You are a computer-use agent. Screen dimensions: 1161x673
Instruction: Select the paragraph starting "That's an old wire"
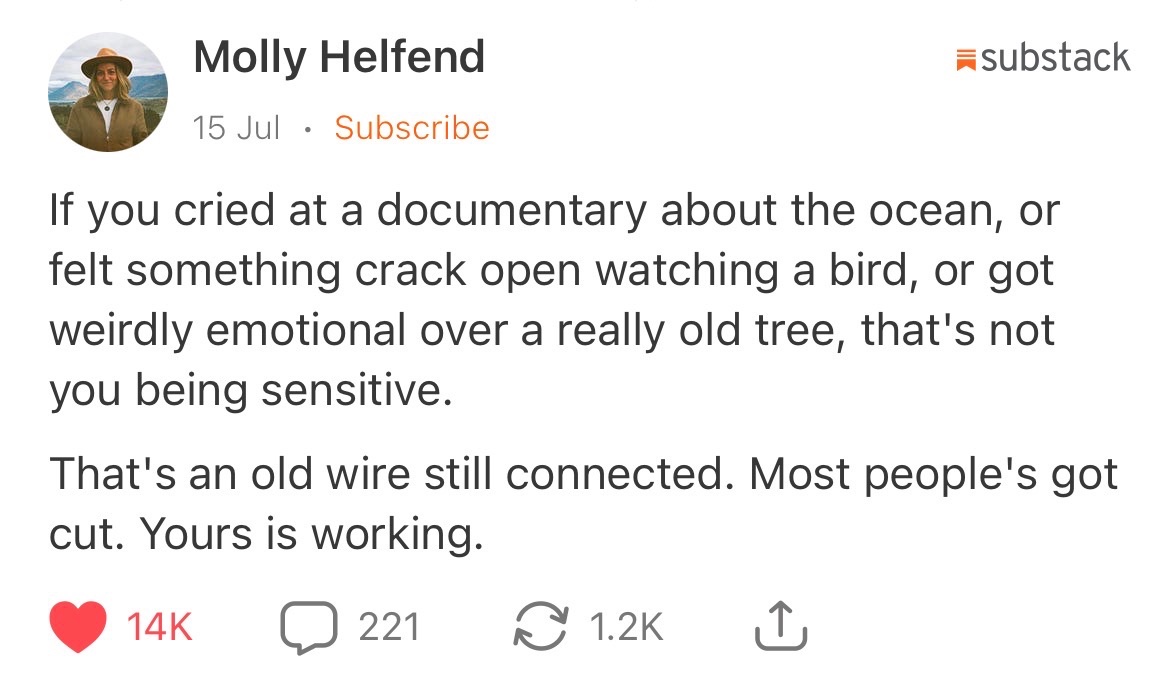(583, 503)
